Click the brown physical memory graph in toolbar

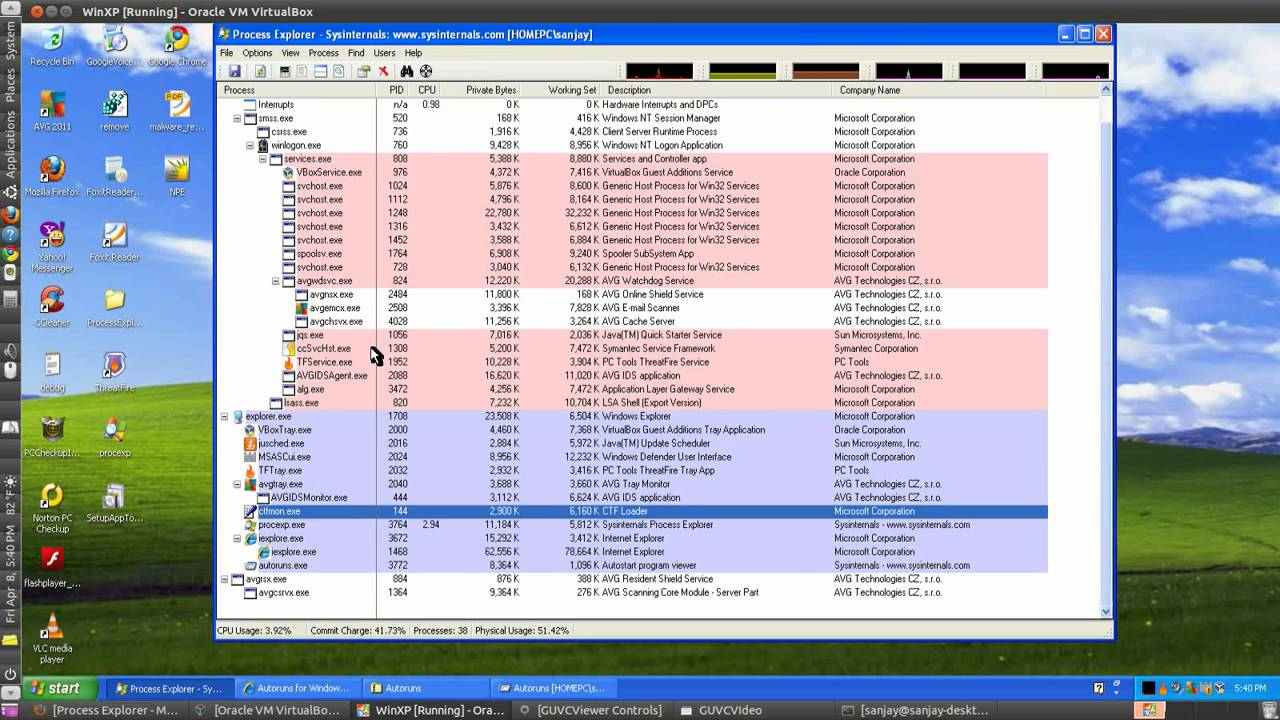coord(826,71)
